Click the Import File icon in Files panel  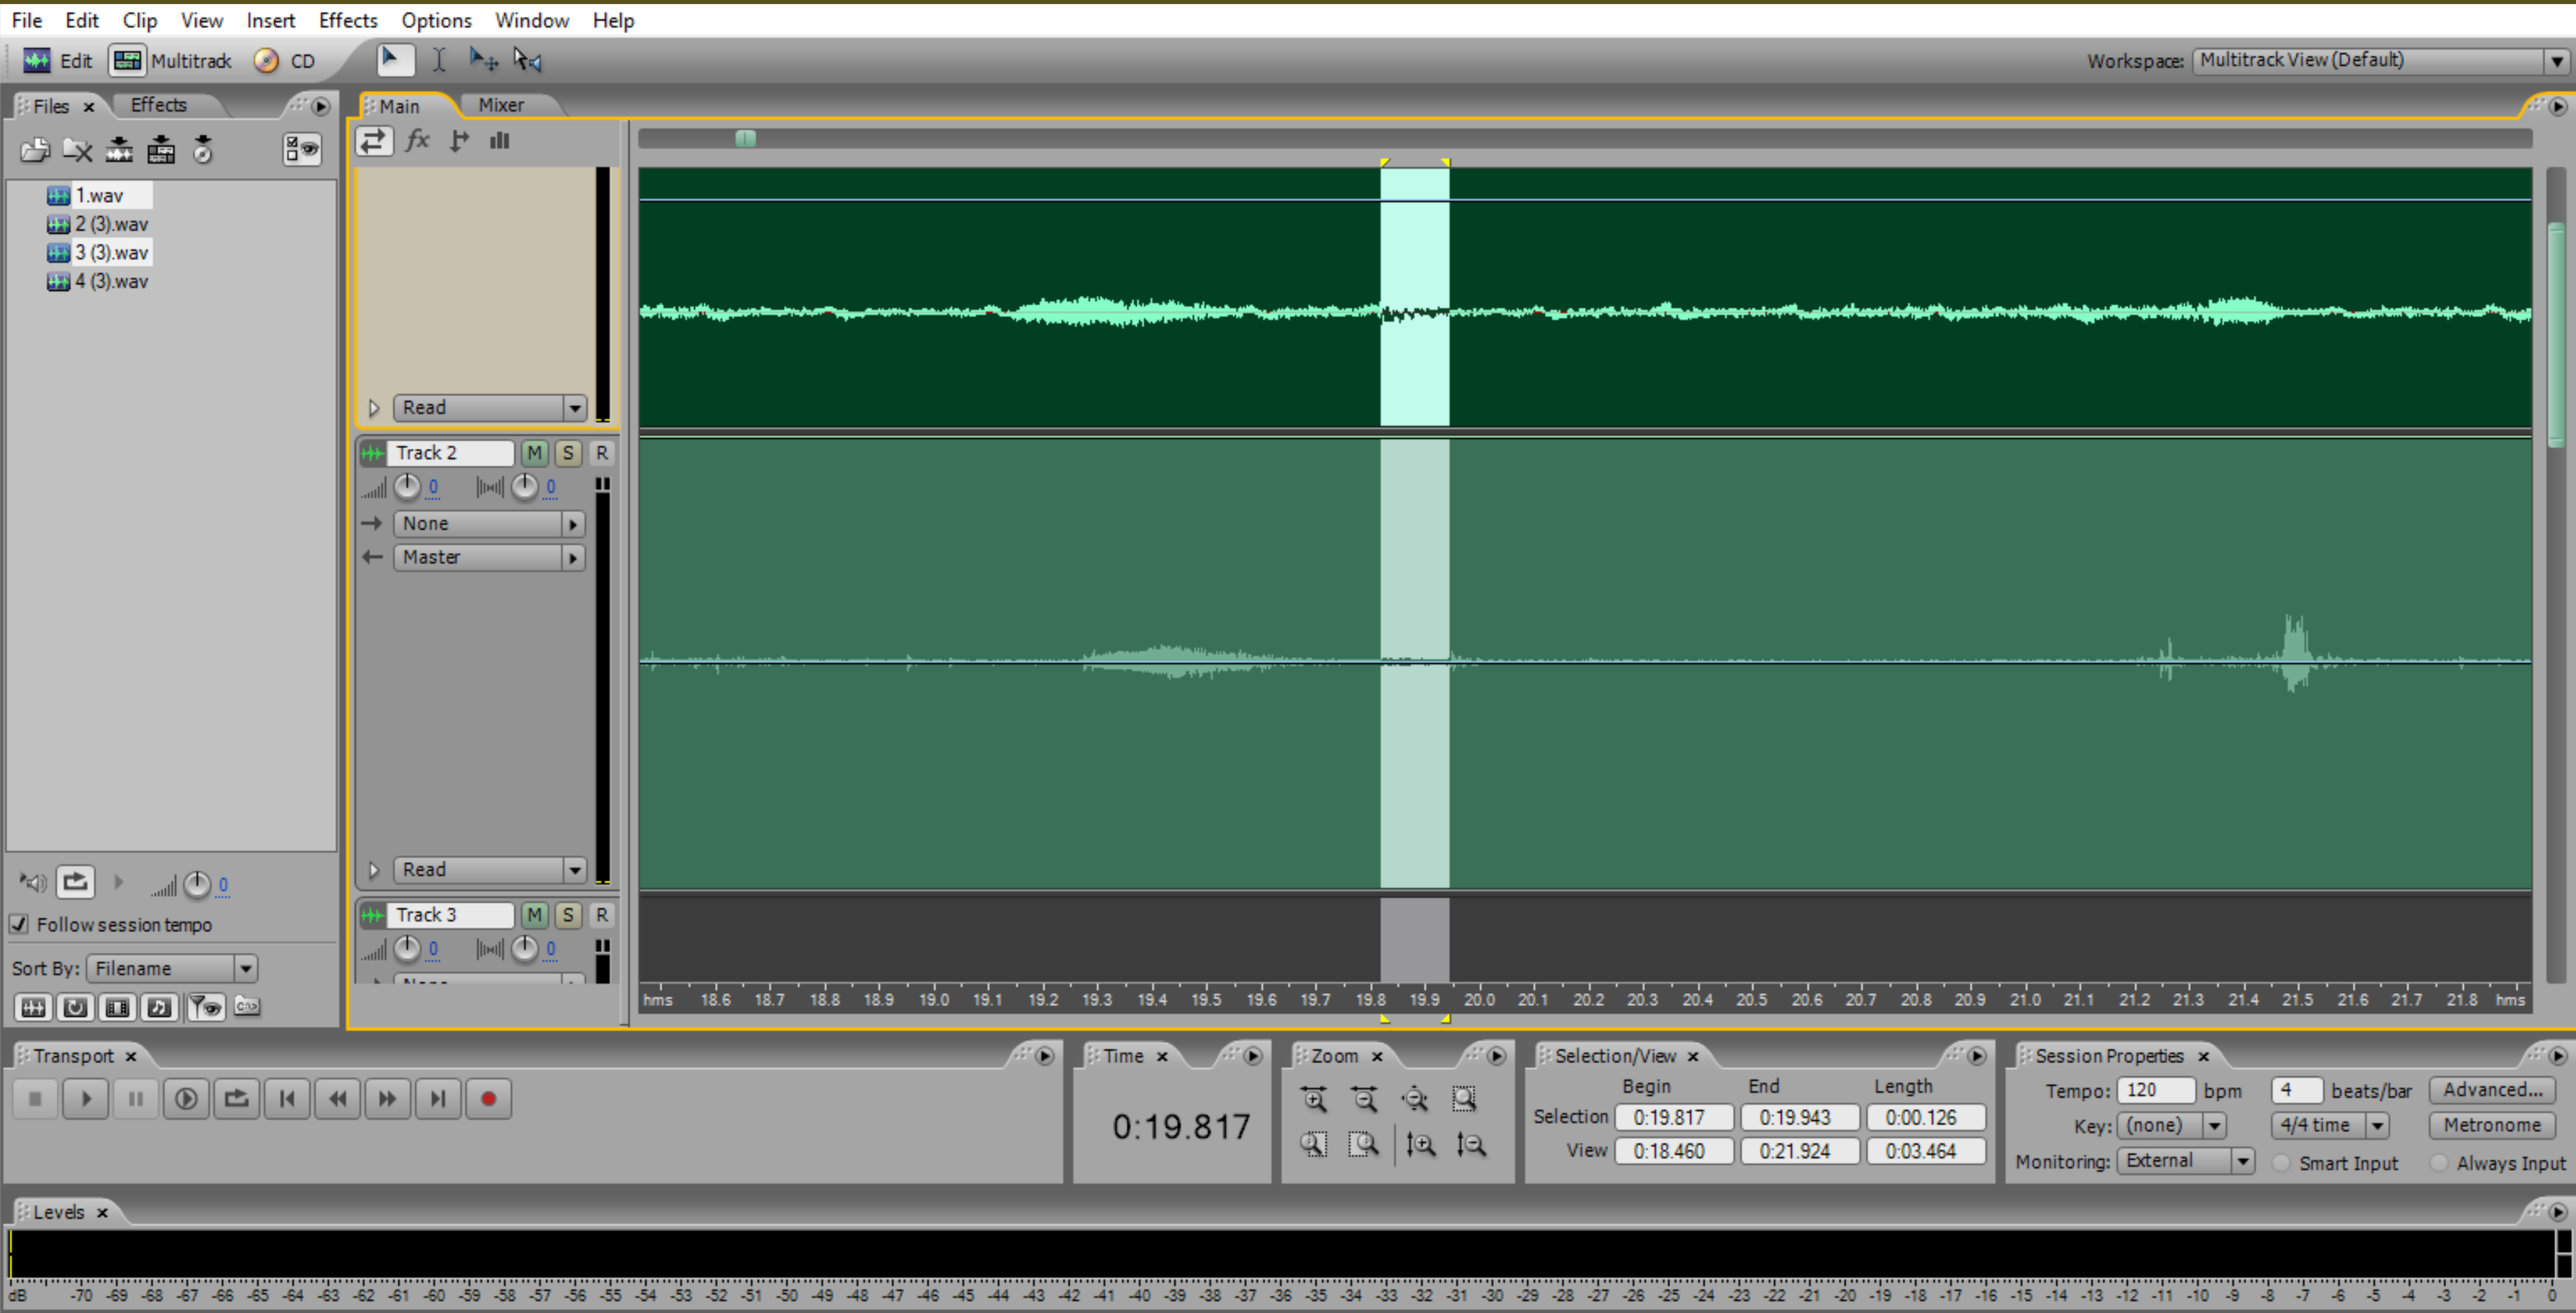[x=35, y=150]
